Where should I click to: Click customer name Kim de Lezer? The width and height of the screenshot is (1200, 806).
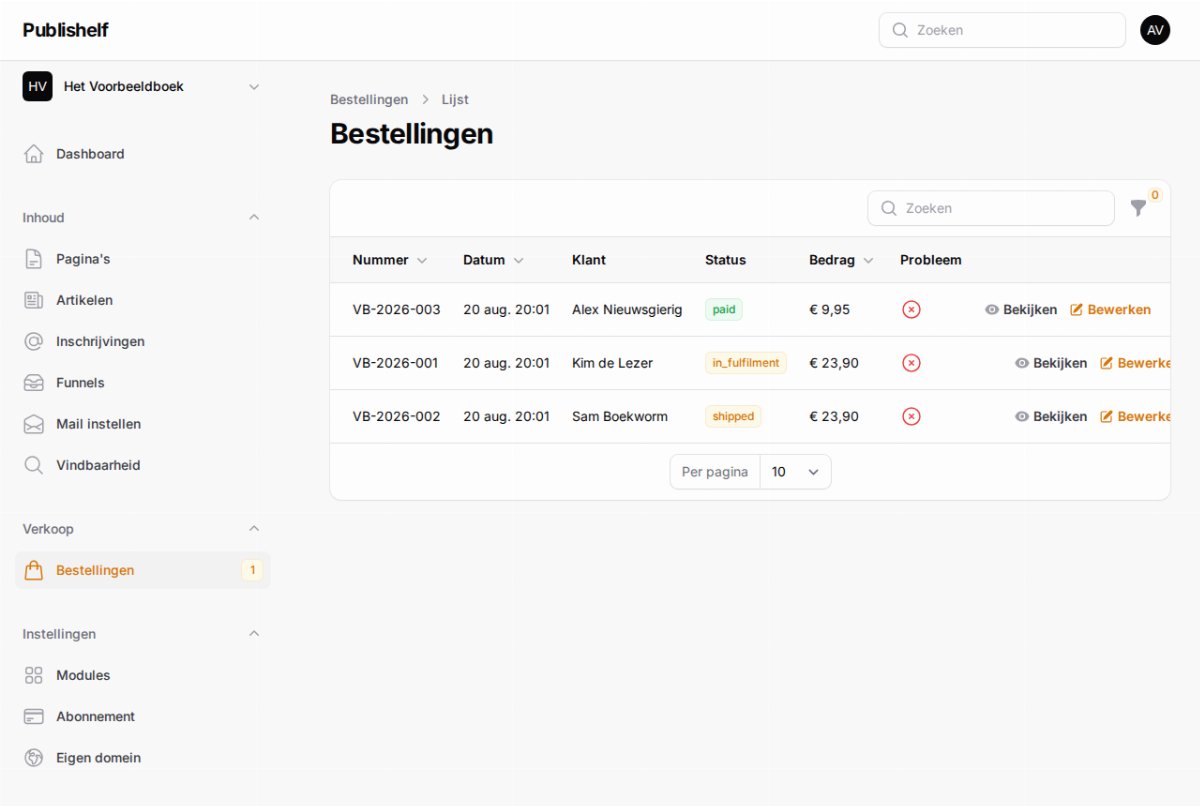point(612,363)
